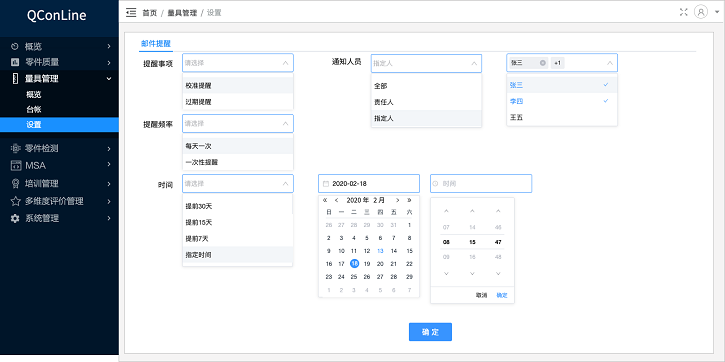Click the 概览 clock icon in sidebar
725x362 pixels.
point(15,46)
